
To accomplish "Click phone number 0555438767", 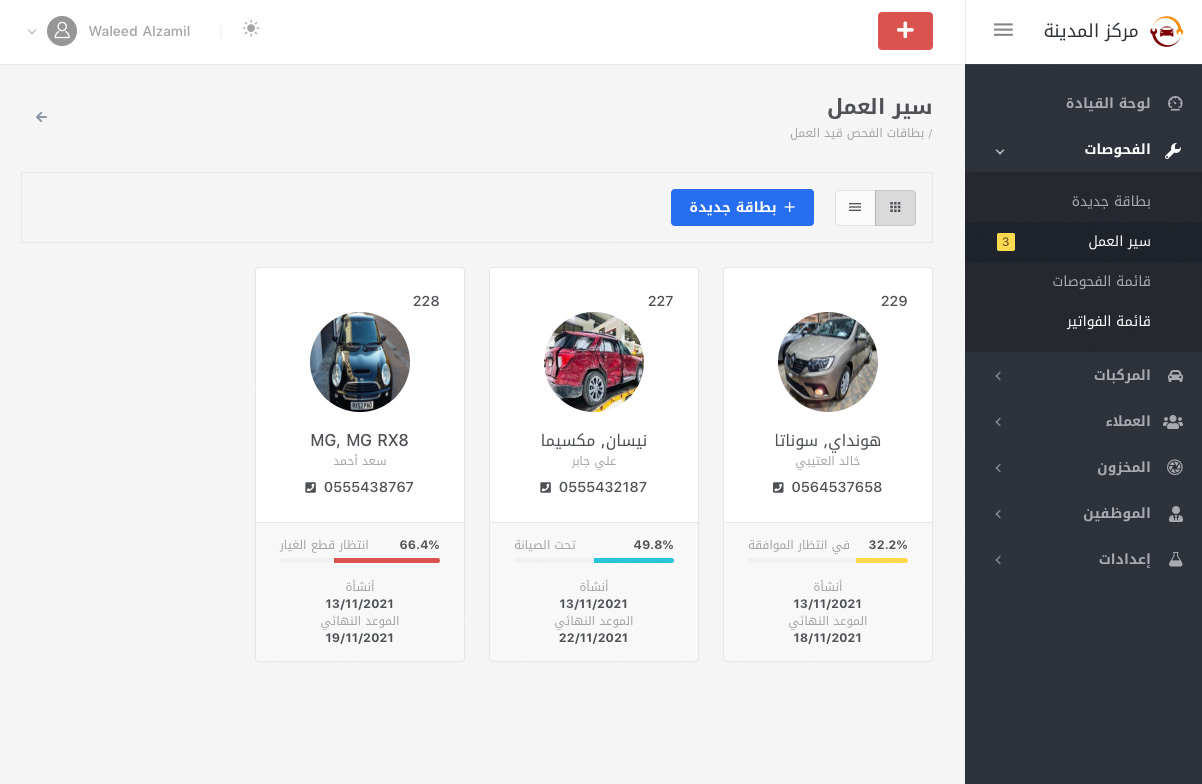I will 369,487.
